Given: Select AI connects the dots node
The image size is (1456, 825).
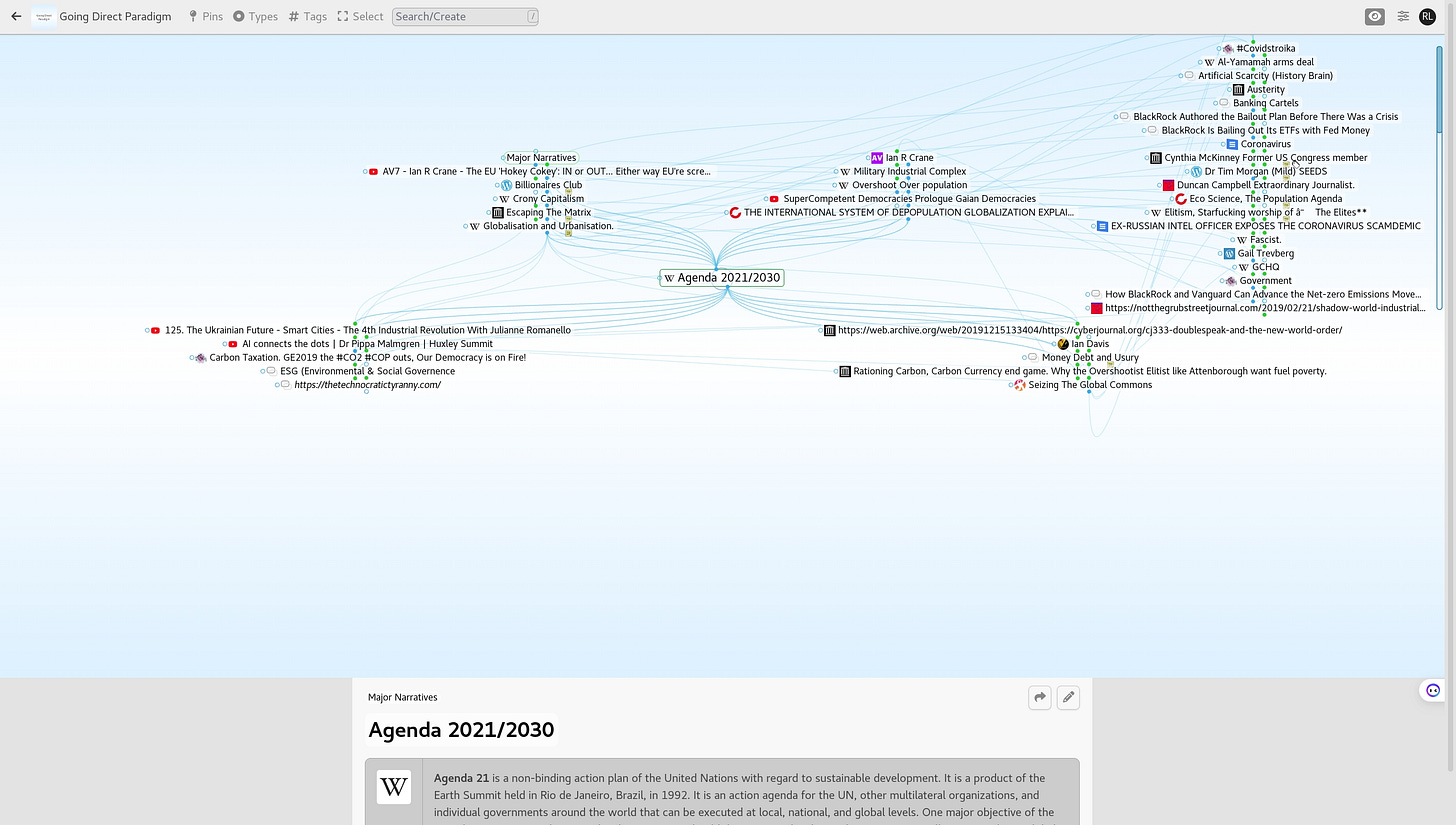Looking at the screenshot, I should tap(360, 344).
